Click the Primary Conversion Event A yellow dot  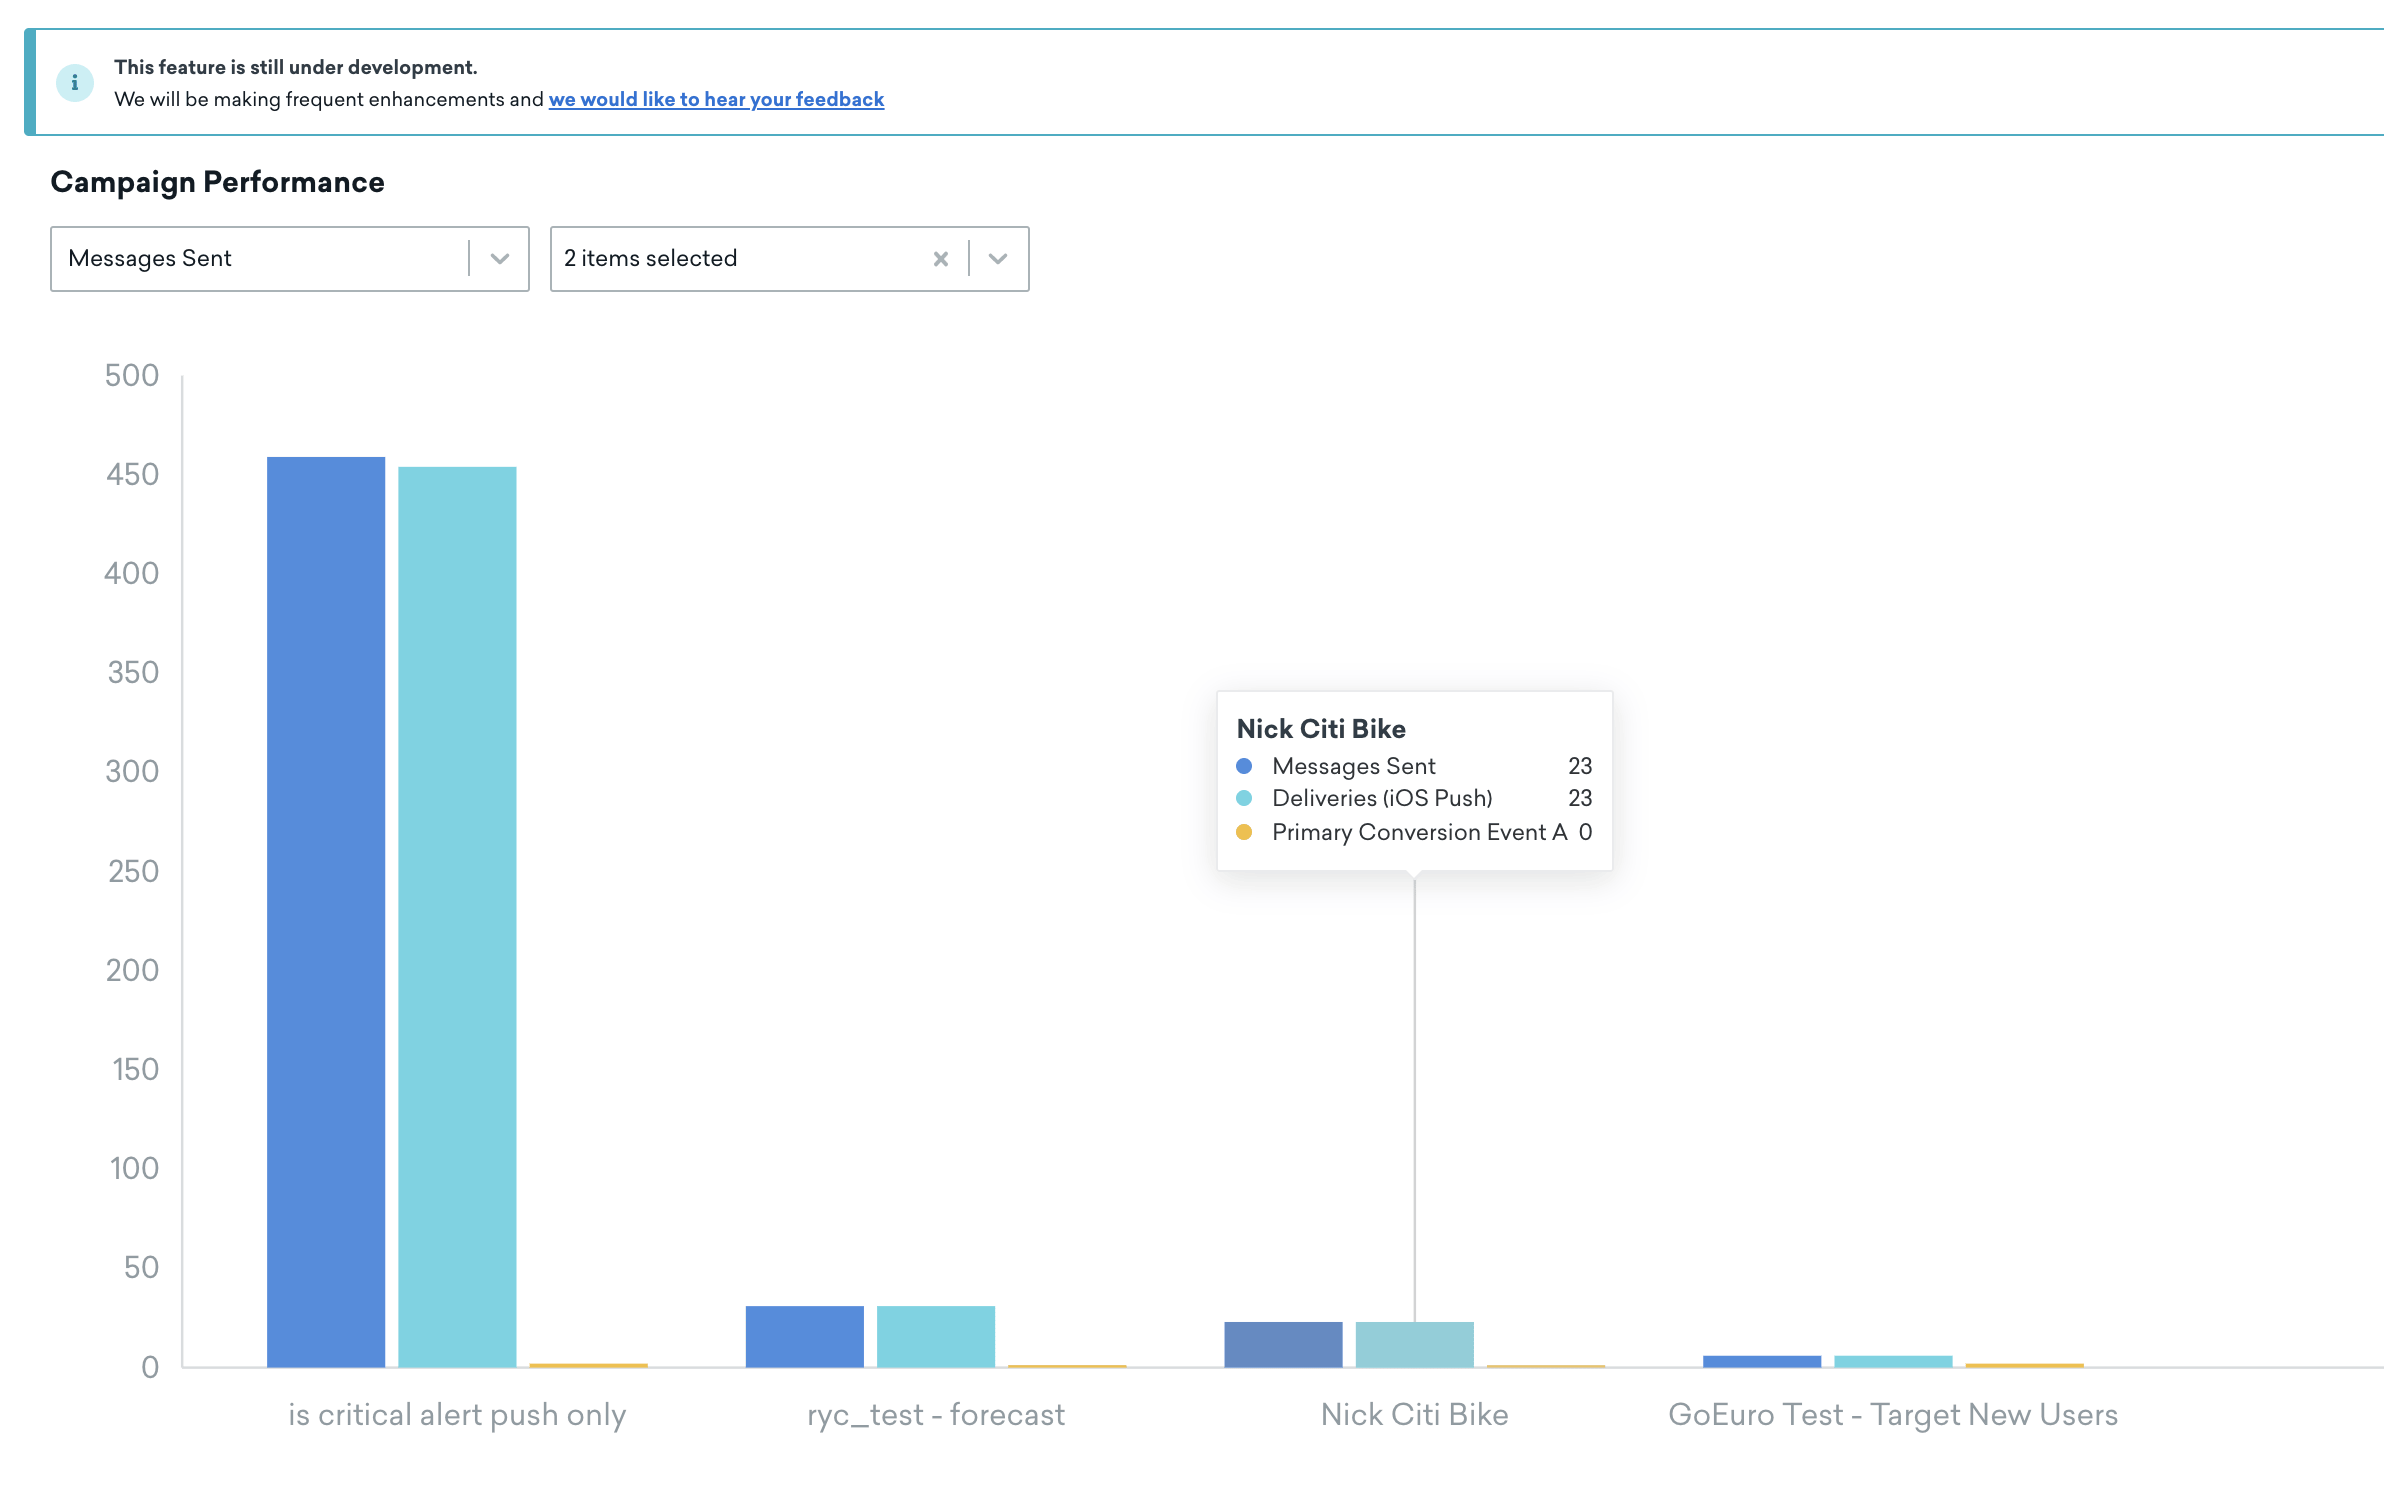click(x=1244, y=832)
